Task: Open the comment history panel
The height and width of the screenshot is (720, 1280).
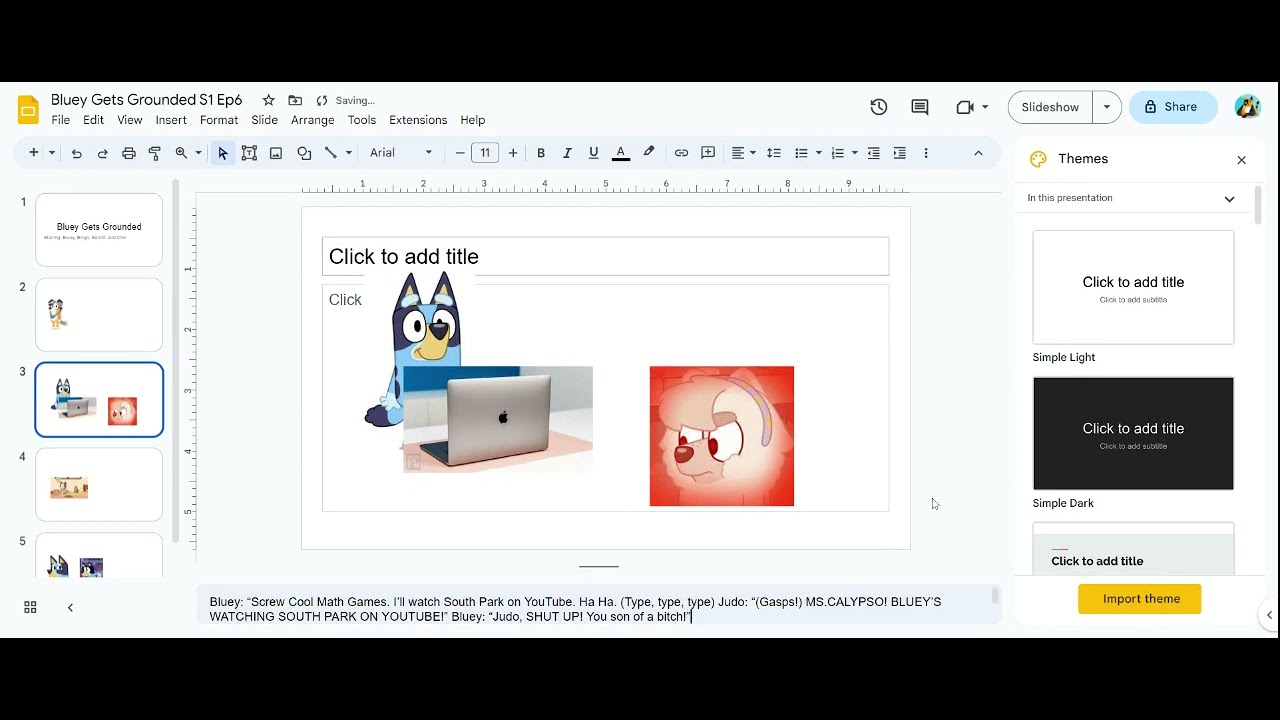Action: [x=920, y=107]
